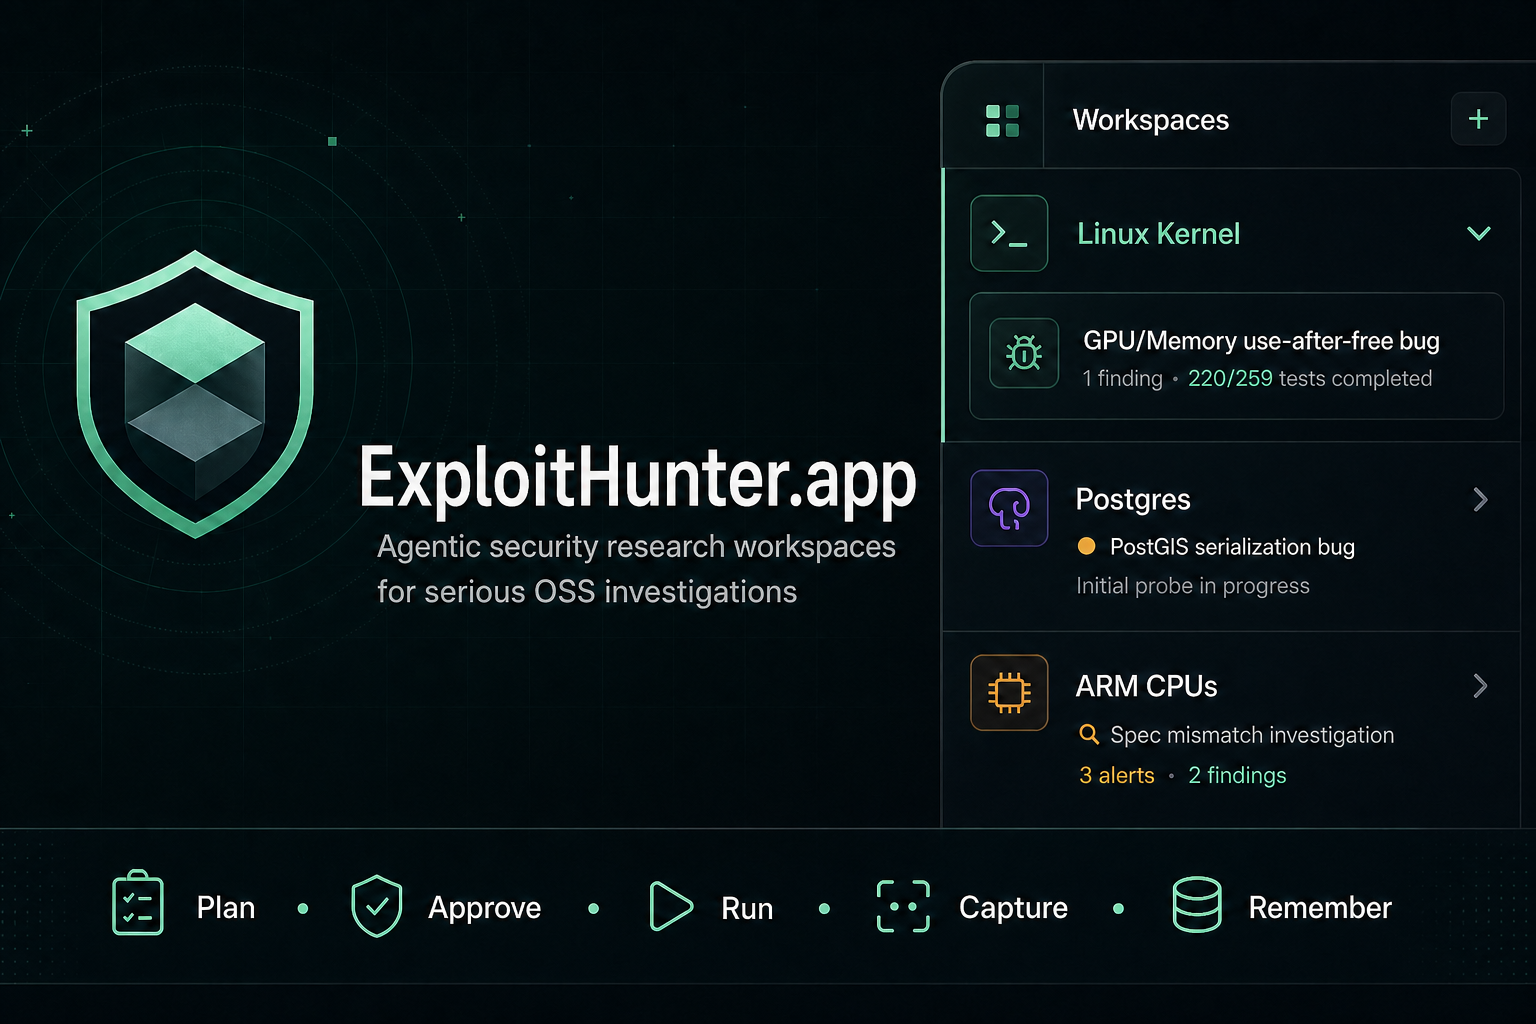Click the Linux Kernel terminal icon

pyautogui.click(x=1009, y=233)
